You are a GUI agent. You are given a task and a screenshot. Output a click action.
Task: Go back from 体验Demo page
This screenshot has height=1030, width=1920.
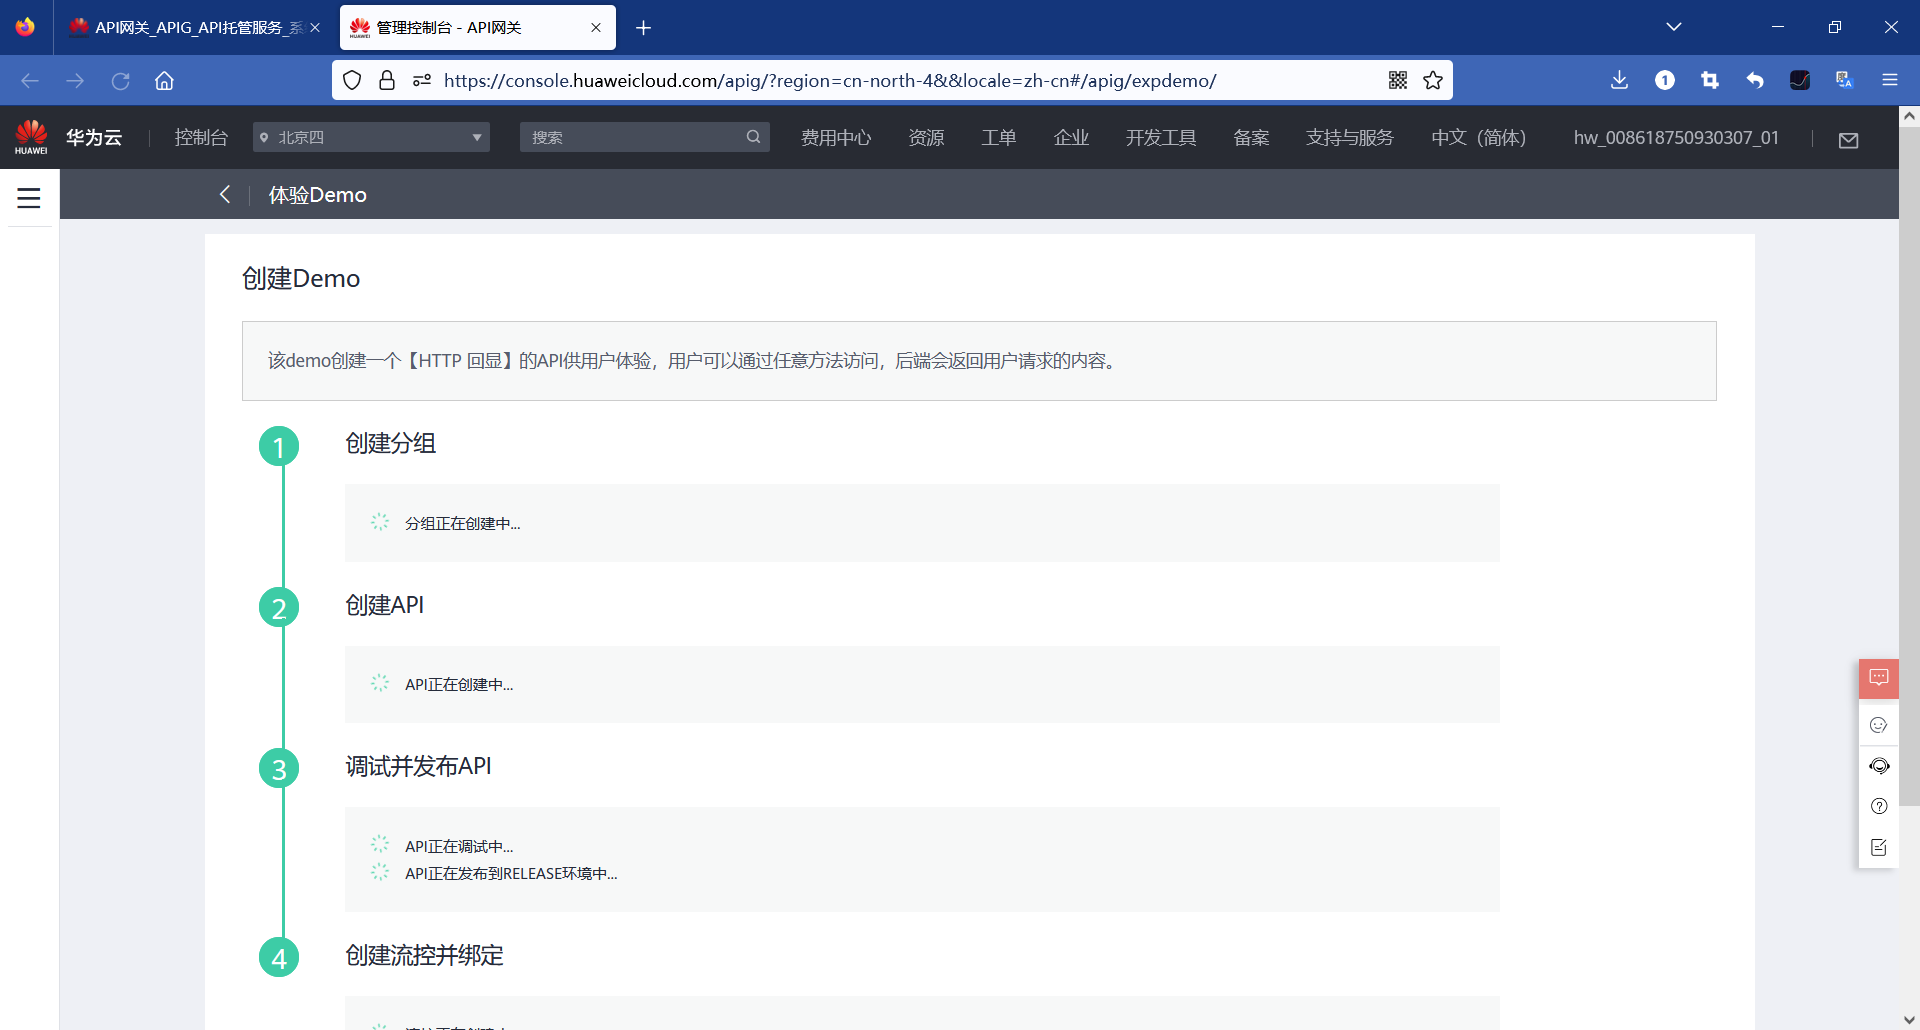(x=225, y=194)
